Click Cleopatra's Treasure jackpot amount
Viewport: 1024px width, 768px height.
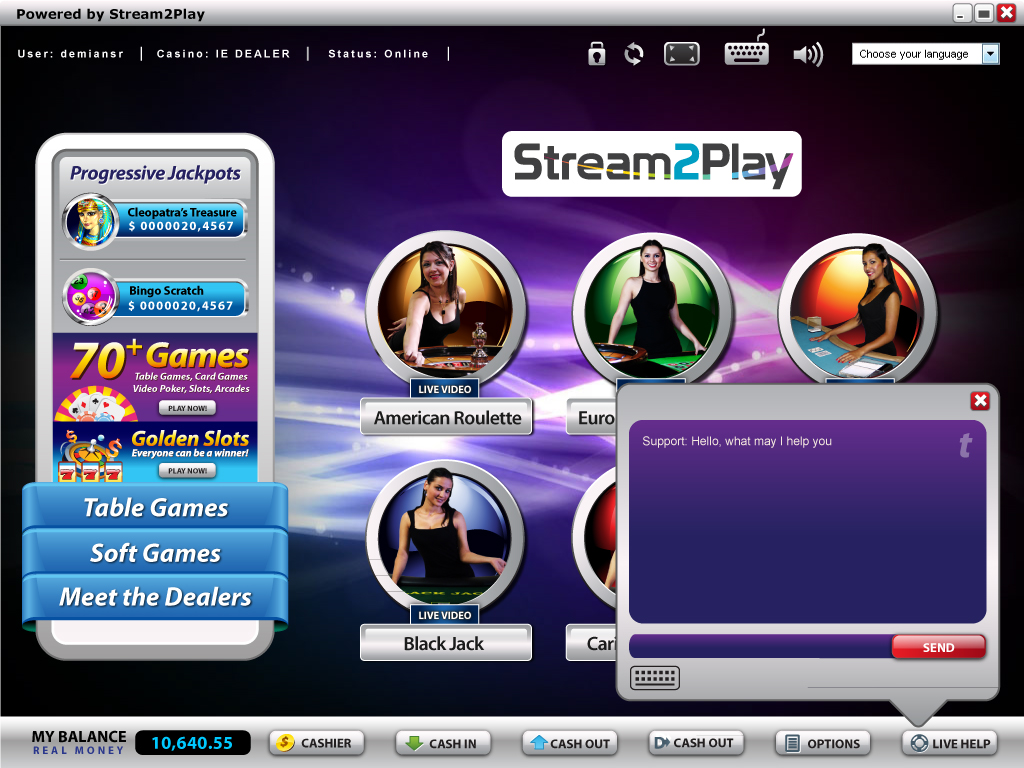click(181, 226)
